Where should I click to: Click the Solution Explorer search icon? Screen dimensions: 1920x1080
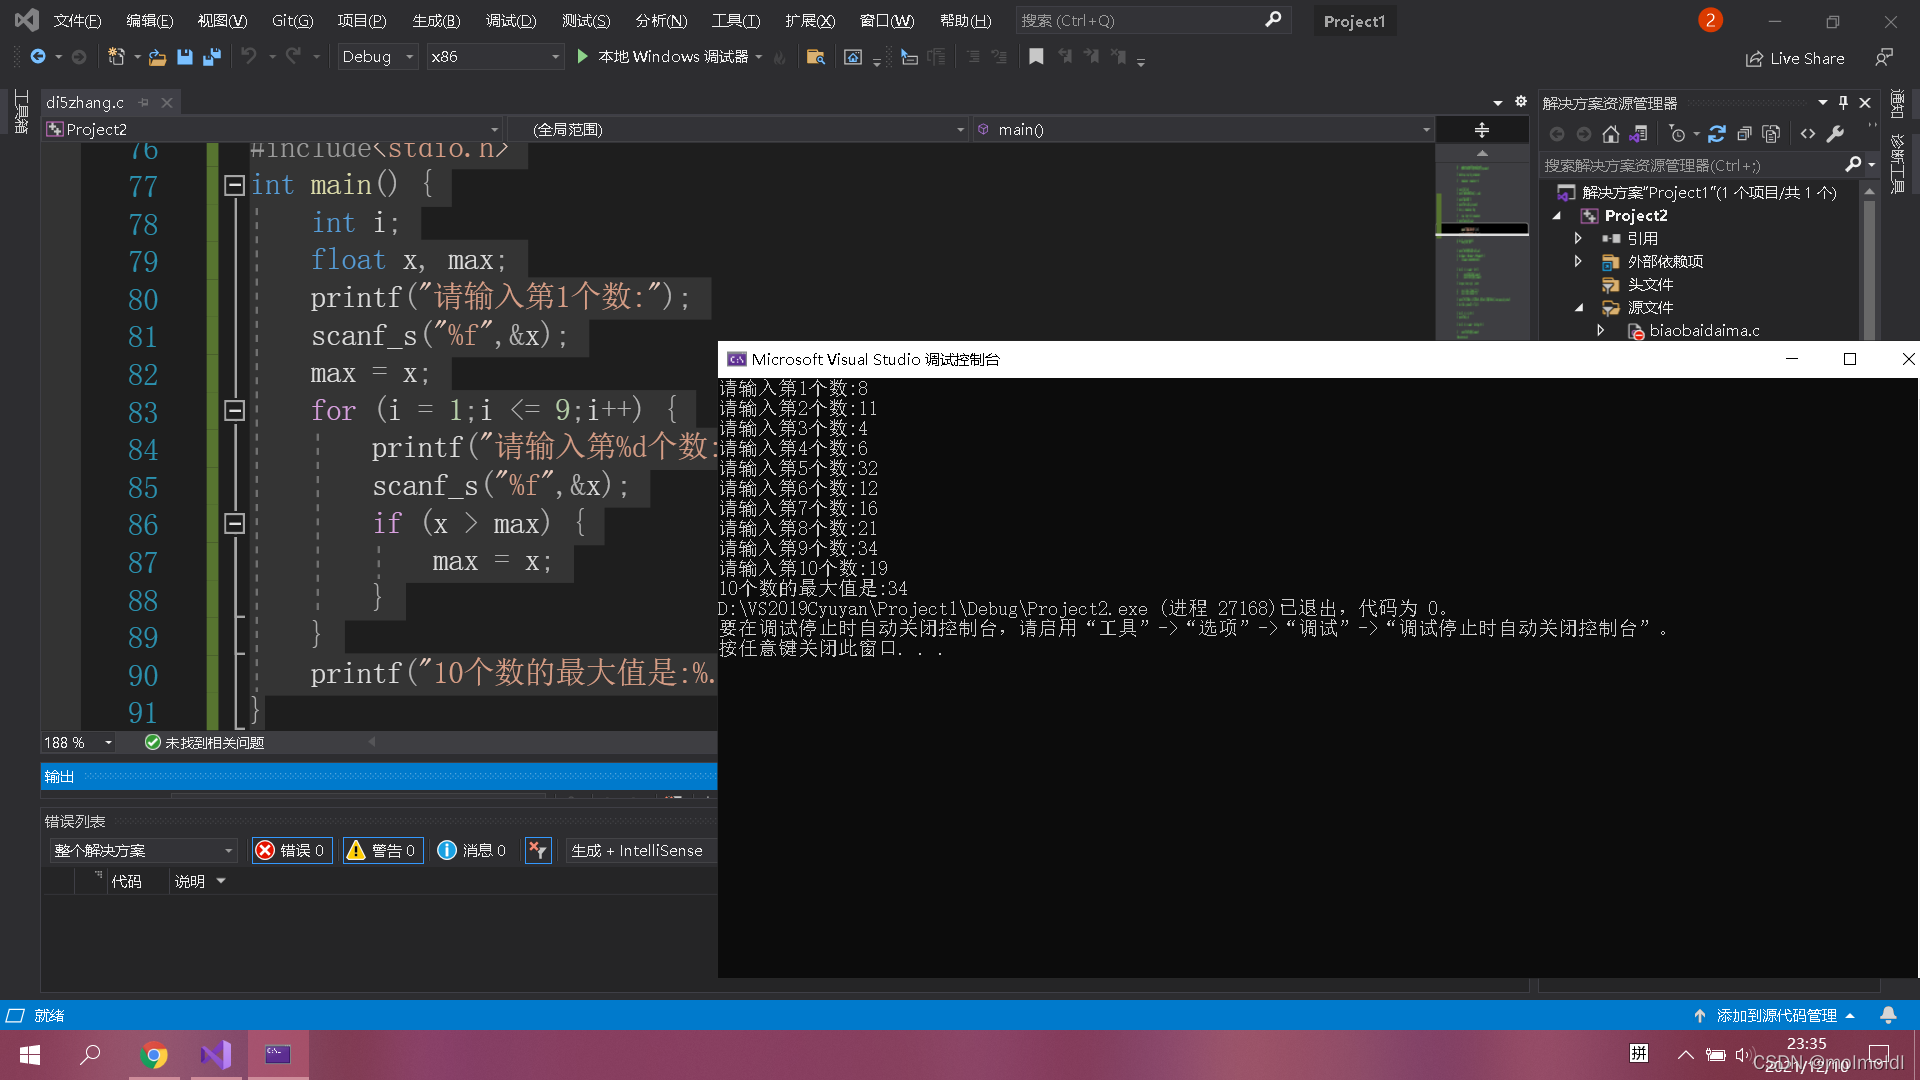click(x=1853, y=165)
